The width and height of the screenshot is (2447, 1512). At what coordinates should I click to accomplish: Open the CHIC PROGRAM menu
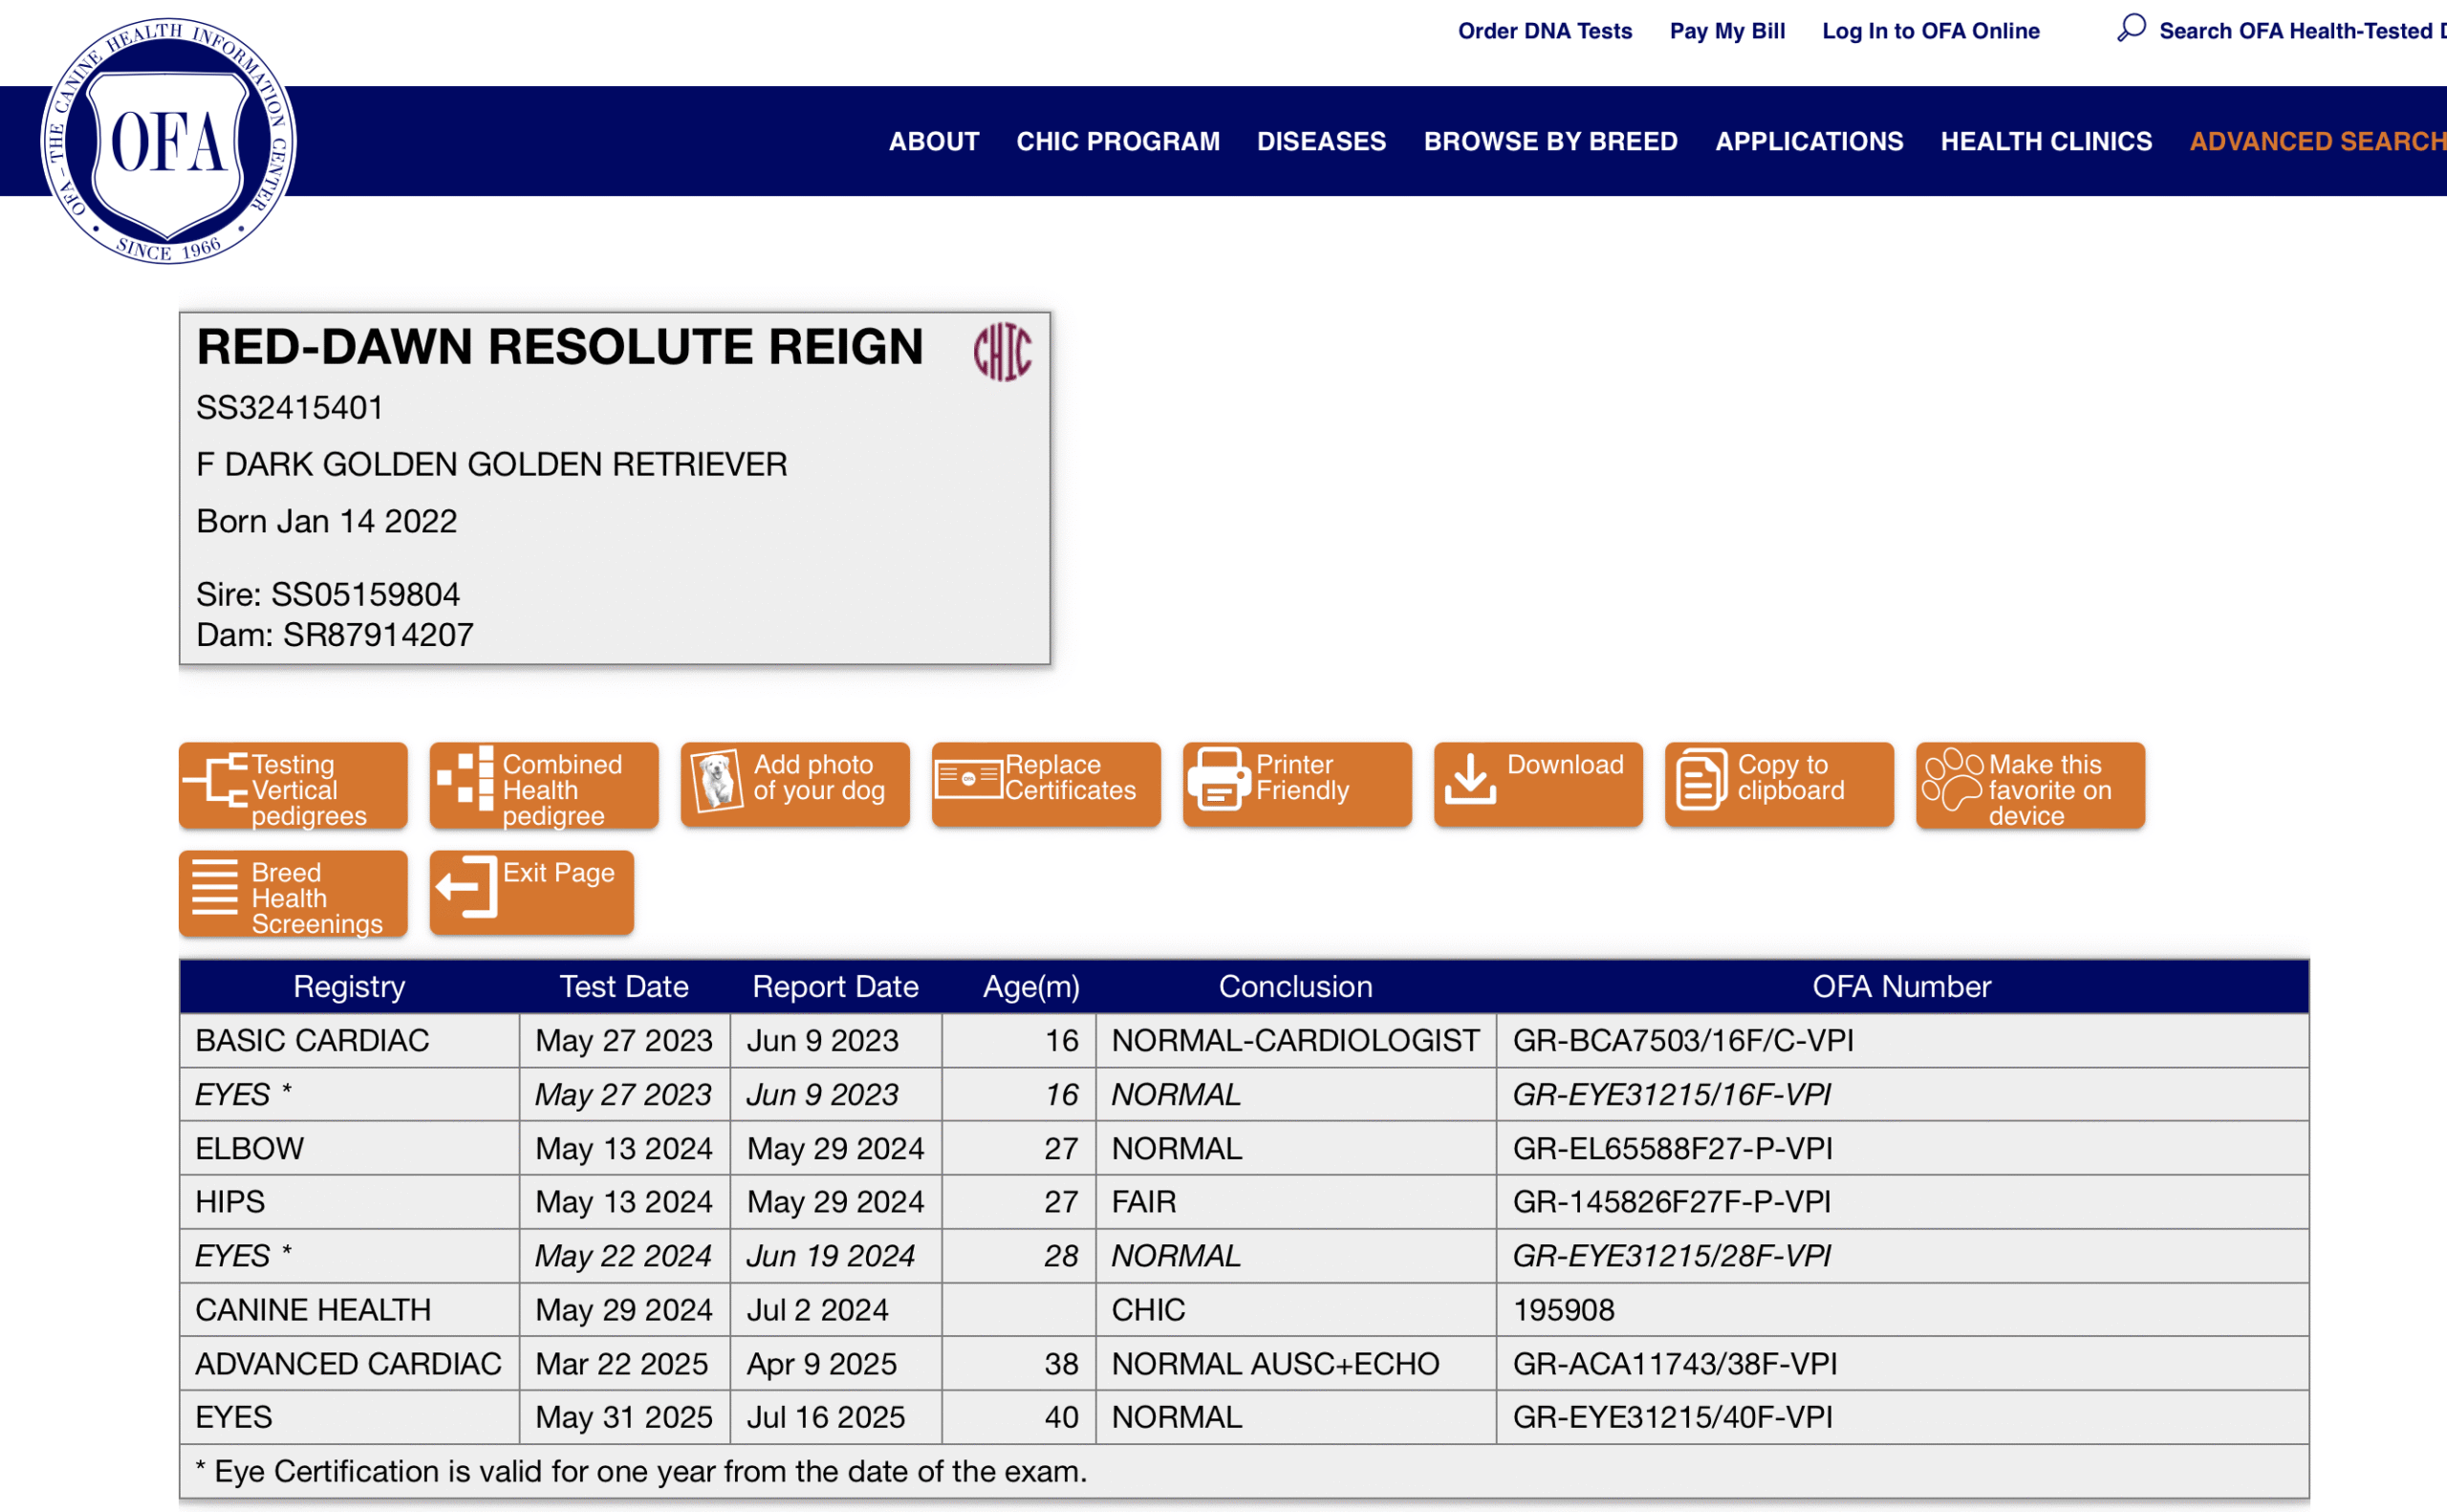click(x=1117, y=141)
